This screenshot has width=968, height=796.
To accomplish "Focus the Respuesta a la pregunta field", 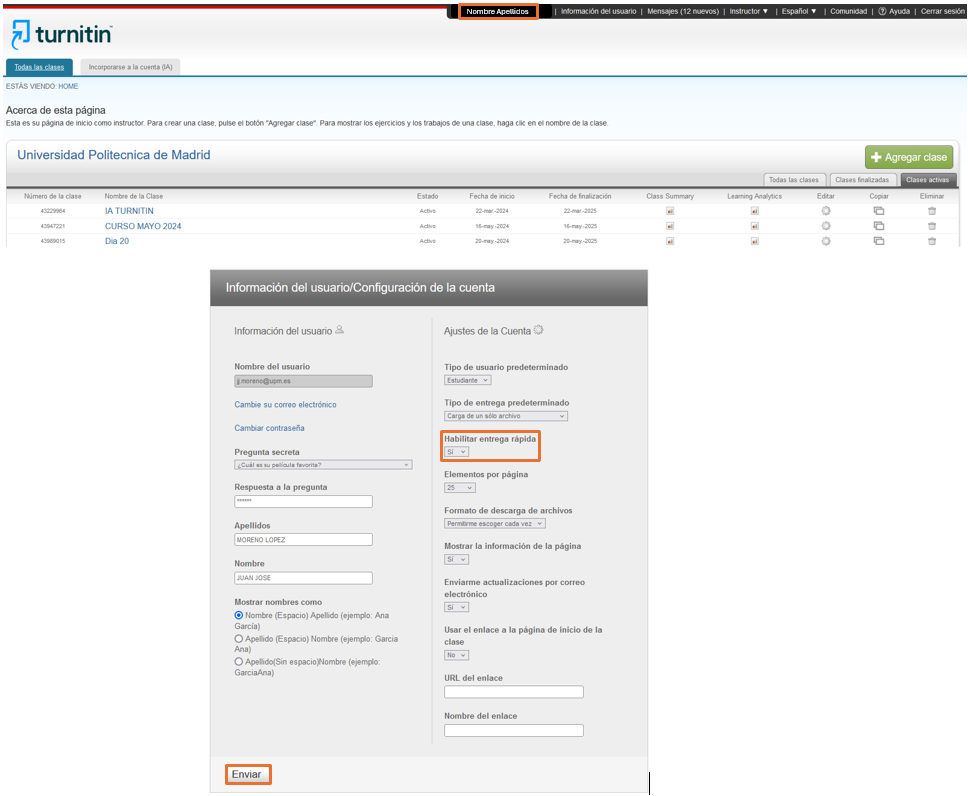I will [303, 501].
